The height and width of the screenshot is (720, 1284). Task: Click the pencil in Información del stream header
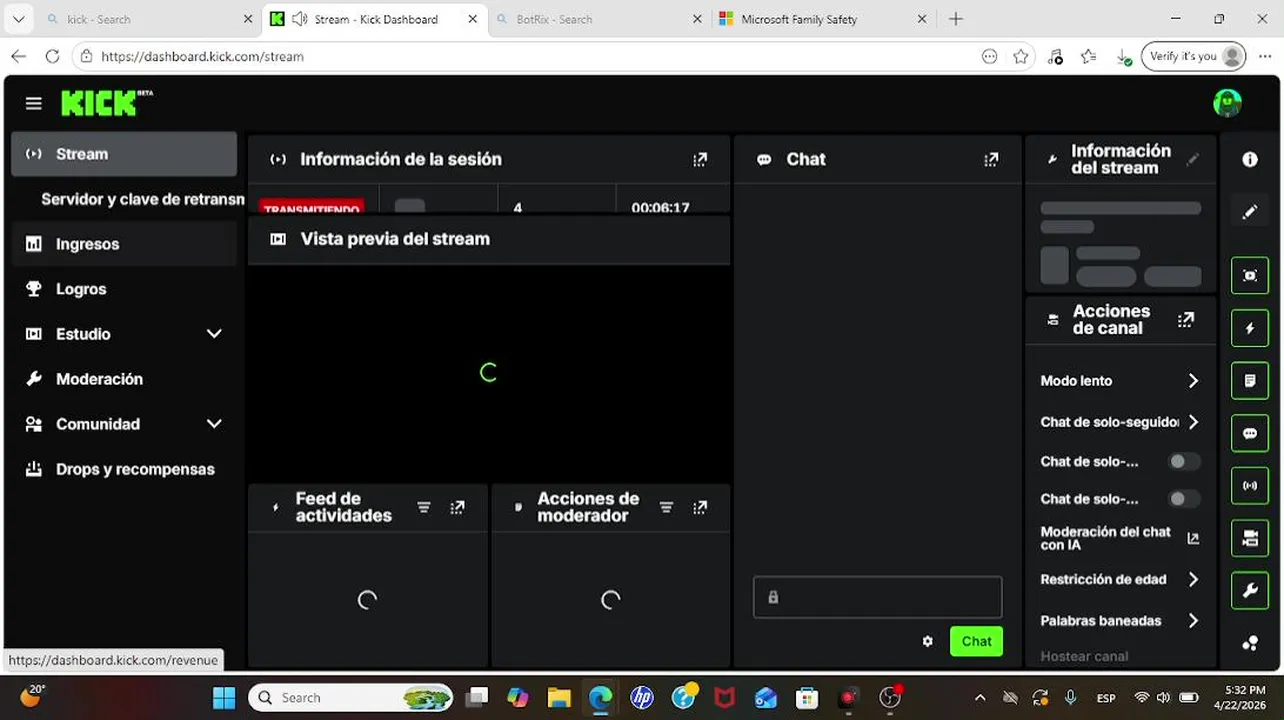click(1192, 159)
